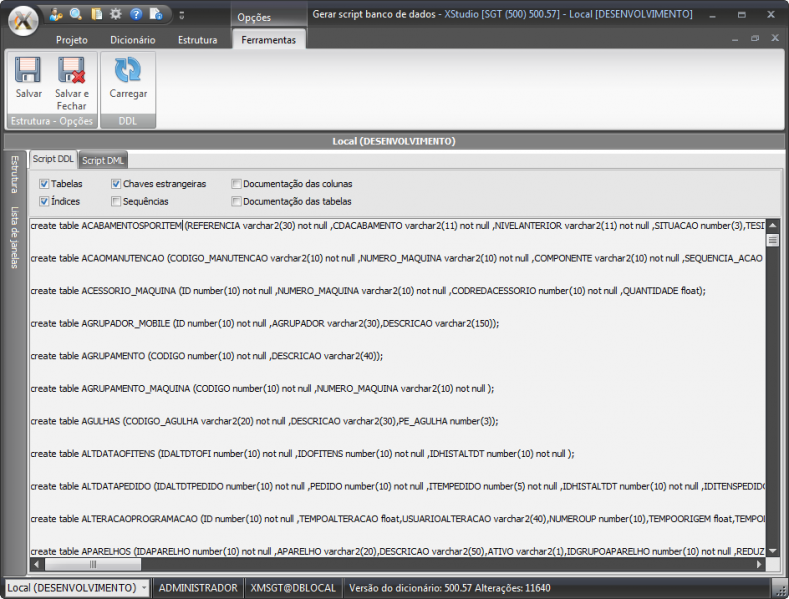Viewport: 789px width, 599px height.
Task: Enable the Sequências checkbox
Action: [116, 201]
